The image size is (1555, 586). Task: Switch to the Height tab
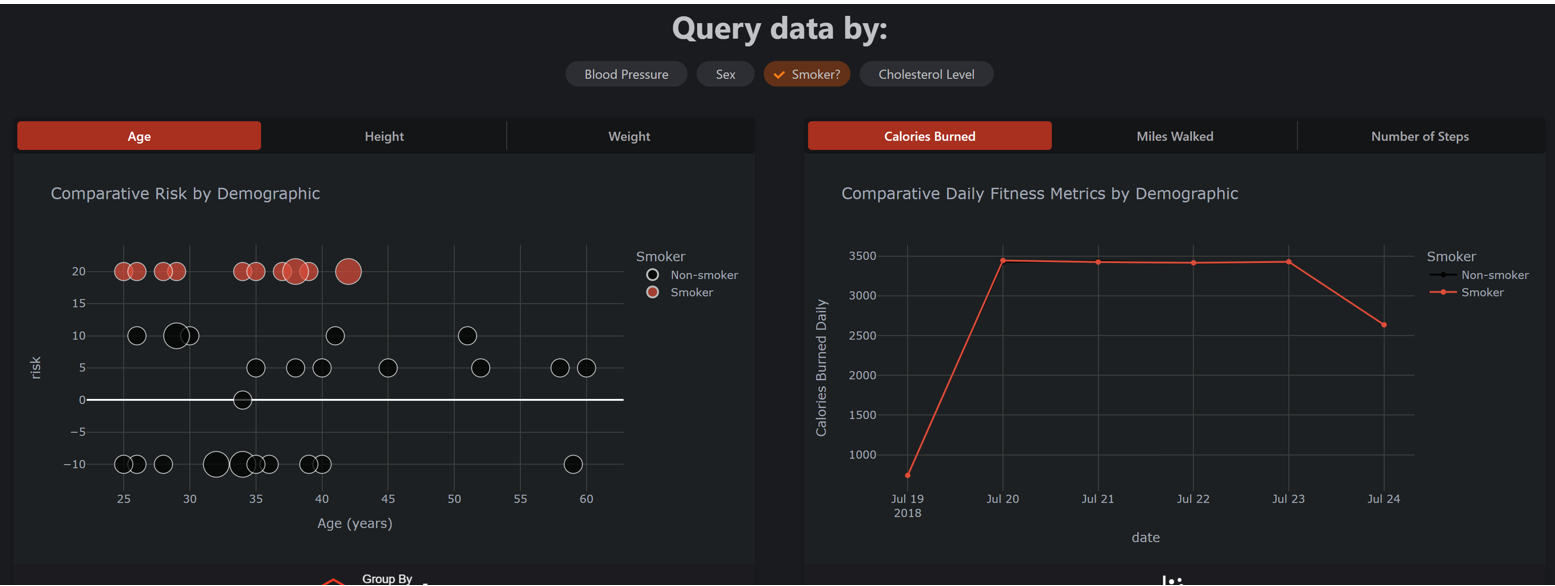(x=384, y=136)
